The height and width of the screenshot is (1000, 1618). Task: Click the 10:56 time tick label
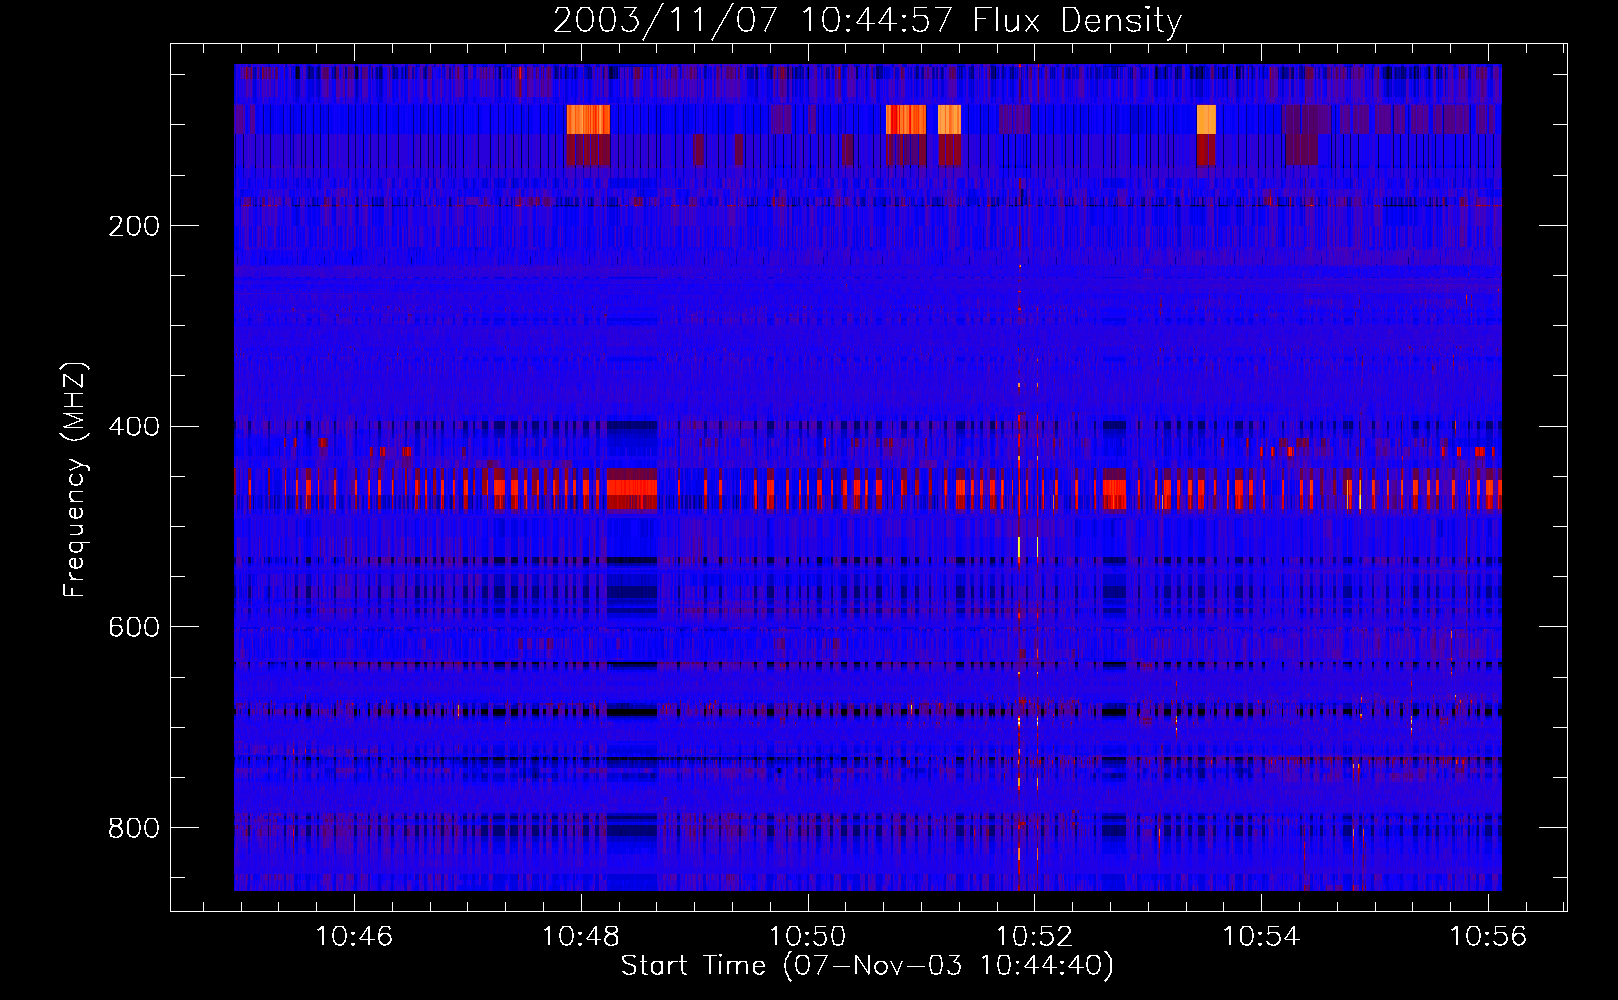[1489, 936]
